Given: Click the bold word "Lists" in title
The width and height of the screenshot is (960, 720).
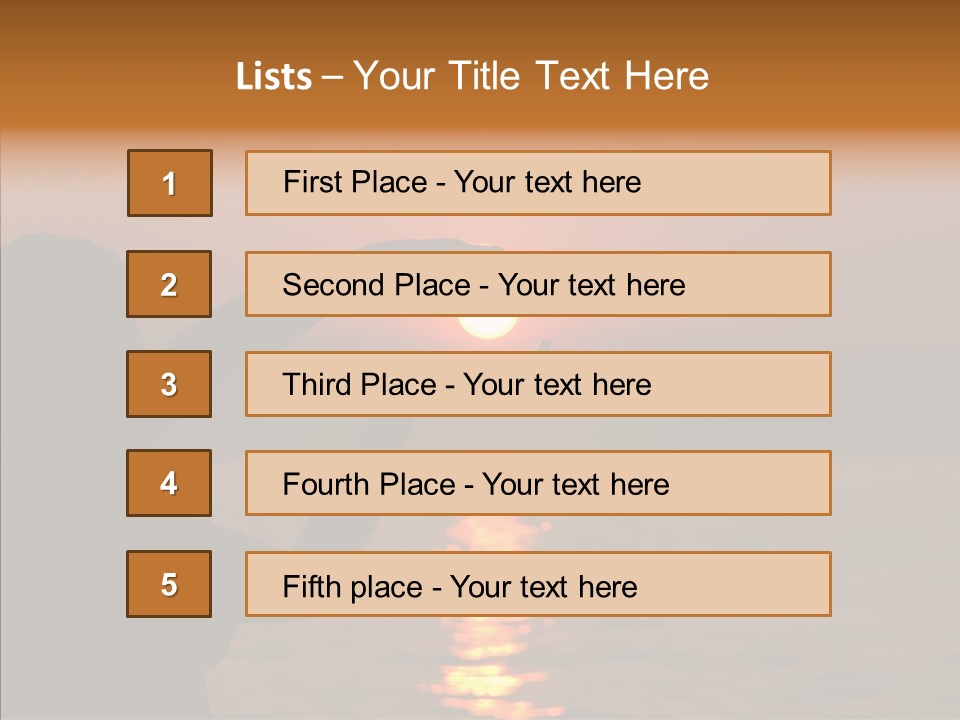Looking at the screenshot, I should point(274,77).
